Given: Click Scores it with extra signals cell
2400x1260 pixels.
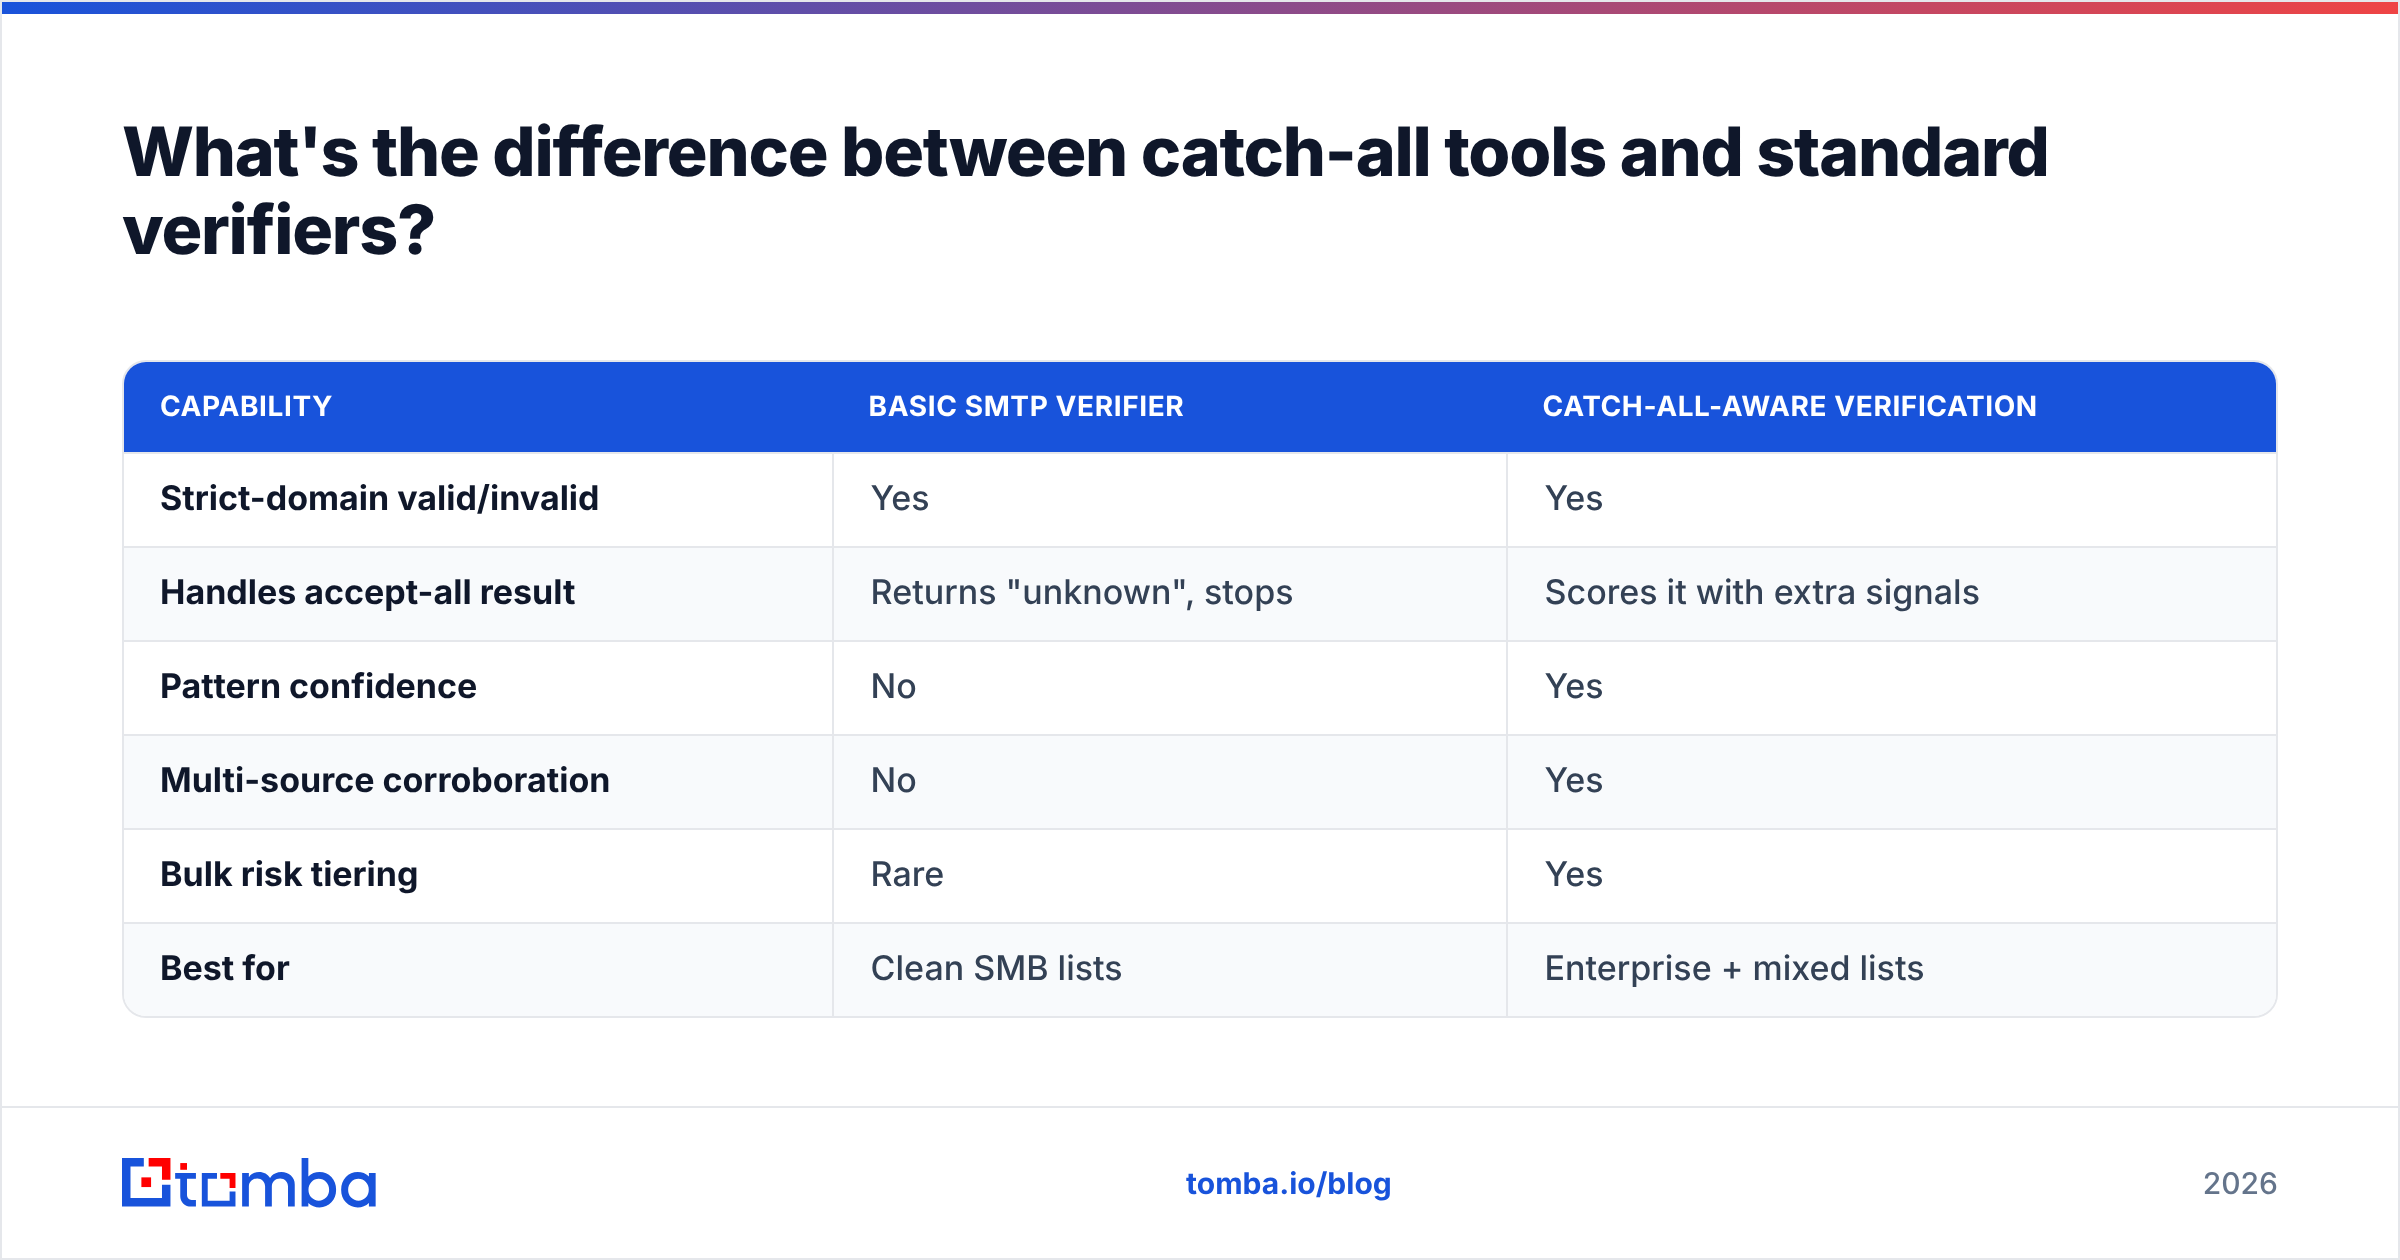Looking at the screenshot, I should 1762,592.
